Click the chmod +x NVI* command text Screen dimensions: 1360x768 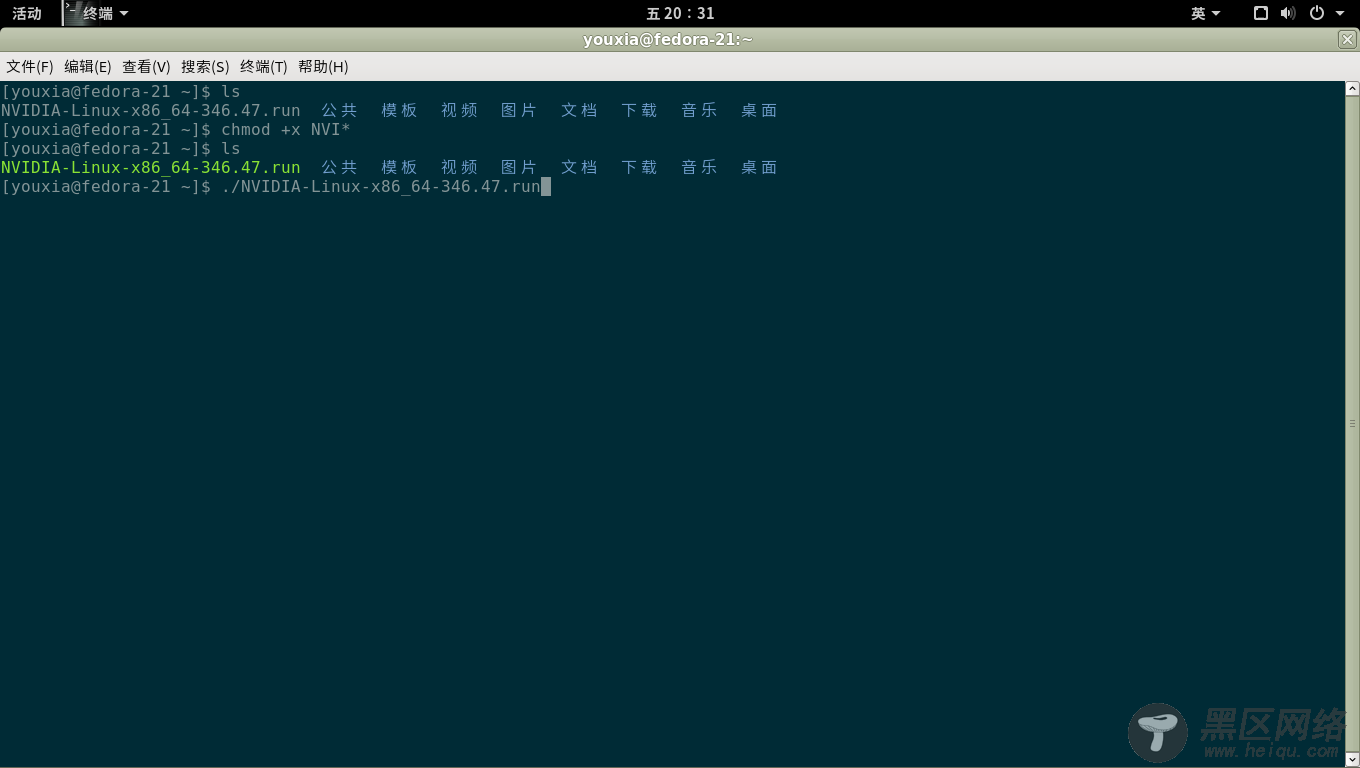[286, 129]
